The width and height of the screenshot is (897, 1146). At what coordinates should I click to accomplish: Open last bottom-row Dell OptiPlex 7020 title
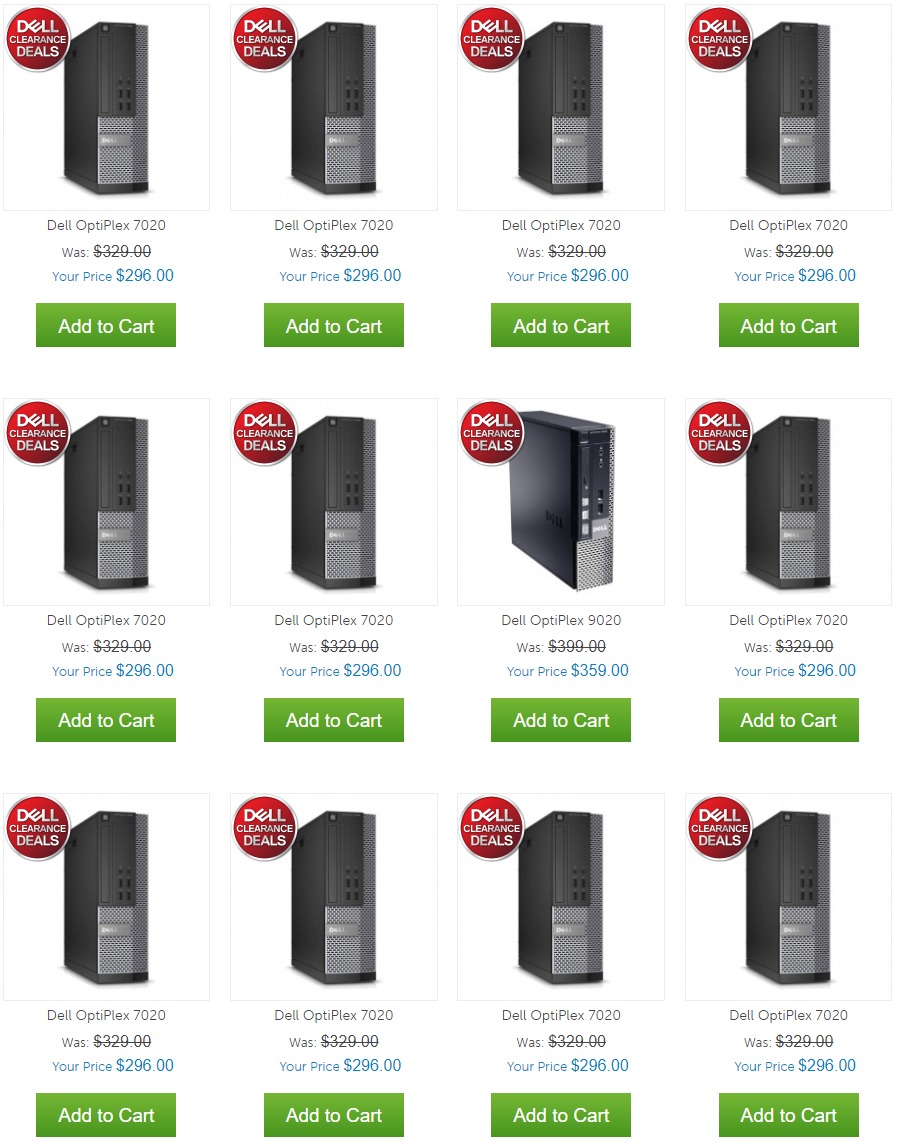788,1015
